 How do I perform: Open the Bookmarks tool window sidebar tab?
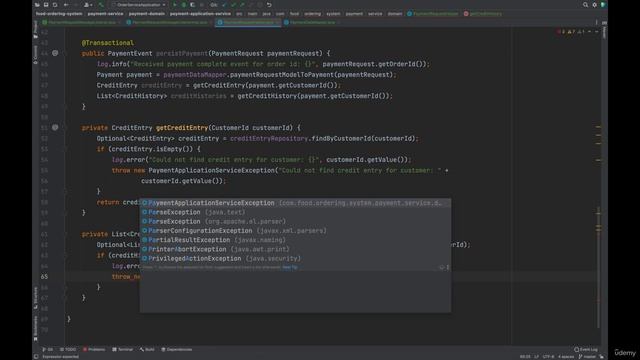pos(36,328)
